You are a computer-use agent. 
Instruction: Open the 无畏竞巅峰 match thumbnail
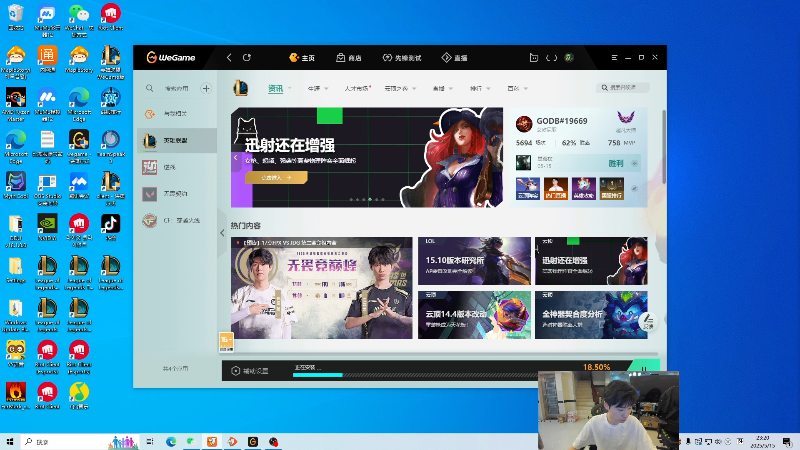(x=321, y=288)
